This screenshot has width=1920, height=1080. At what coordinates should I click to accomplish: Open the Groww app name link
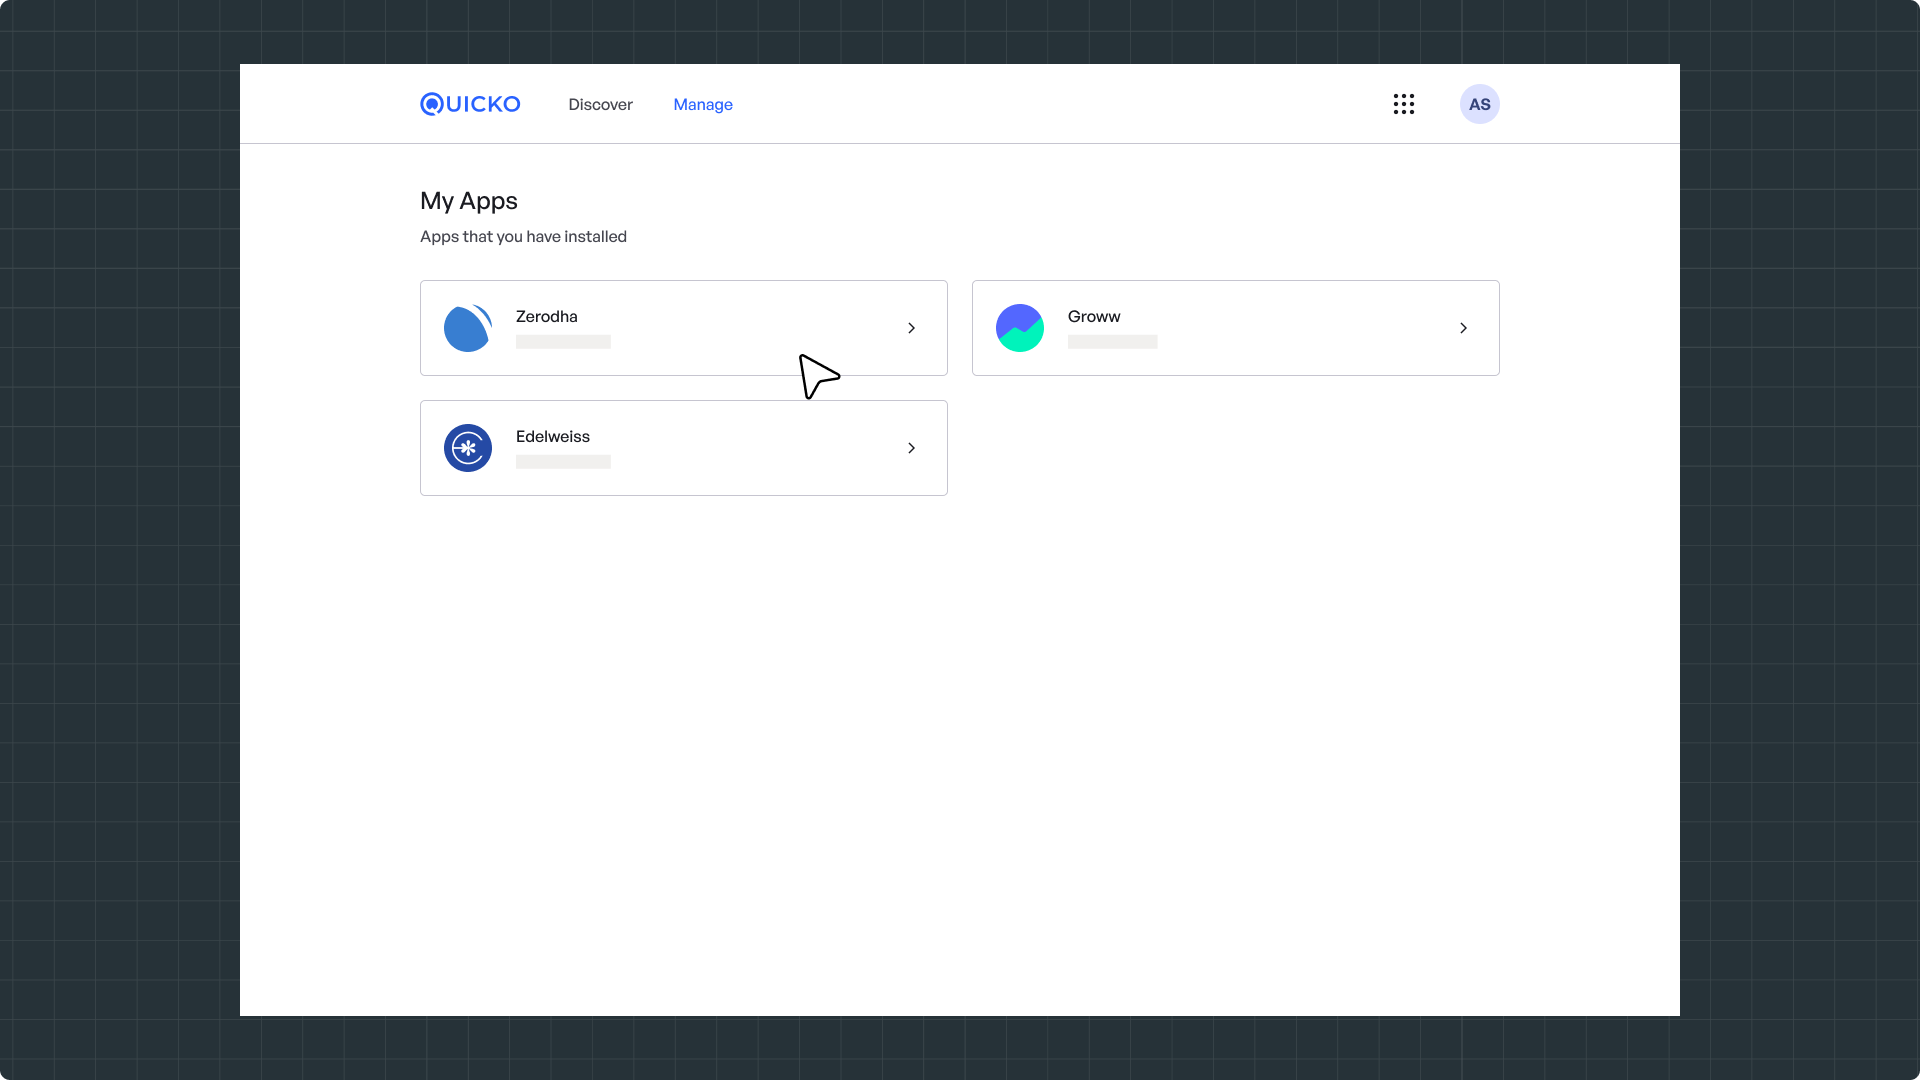[1093, 316]
